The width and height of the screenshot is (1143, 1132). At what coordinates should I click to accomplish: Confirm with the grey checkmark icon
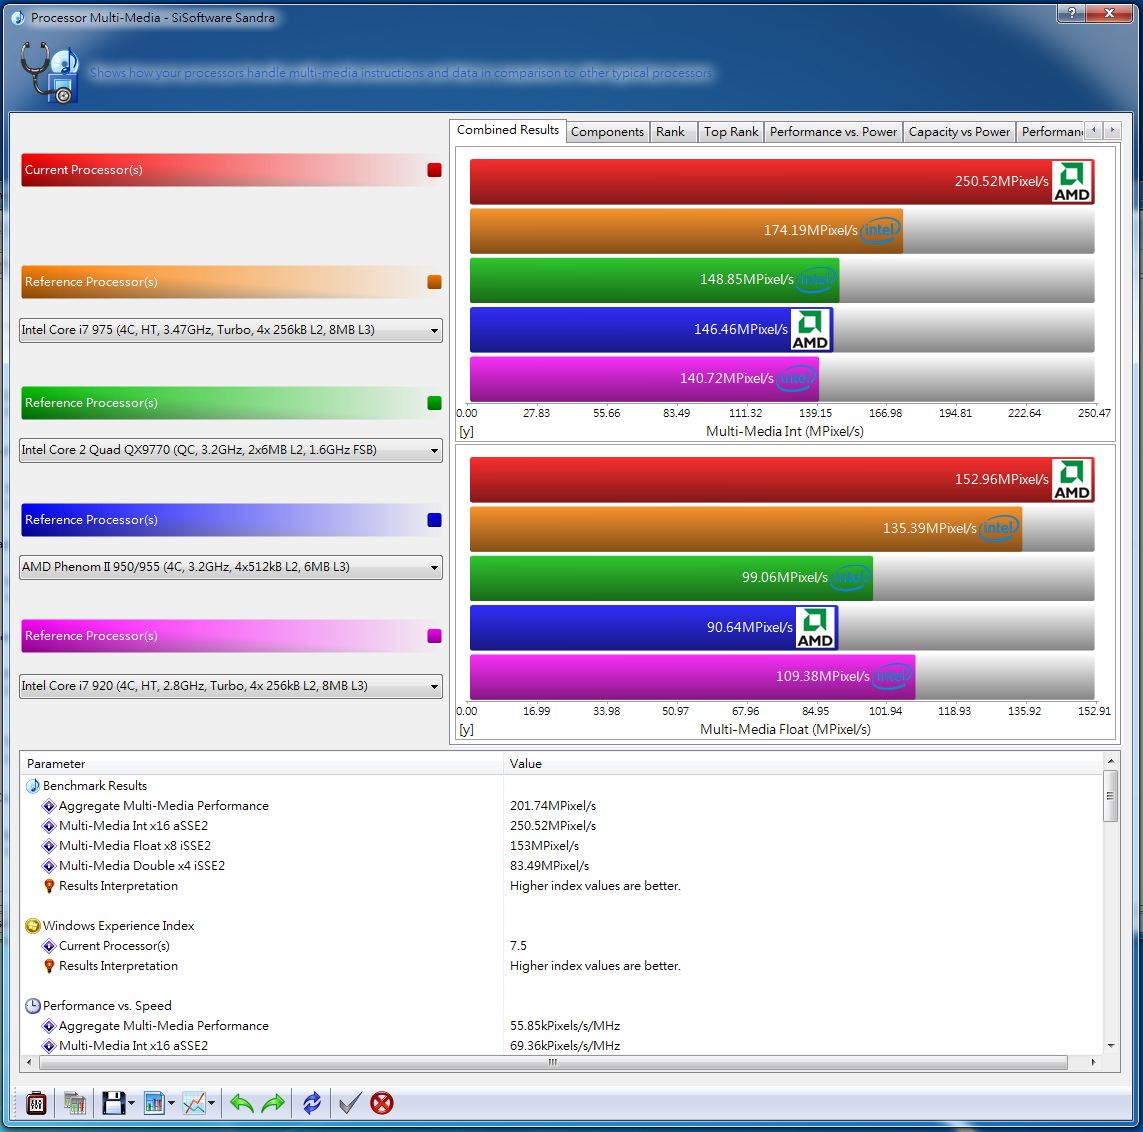tap(349, 1103)
